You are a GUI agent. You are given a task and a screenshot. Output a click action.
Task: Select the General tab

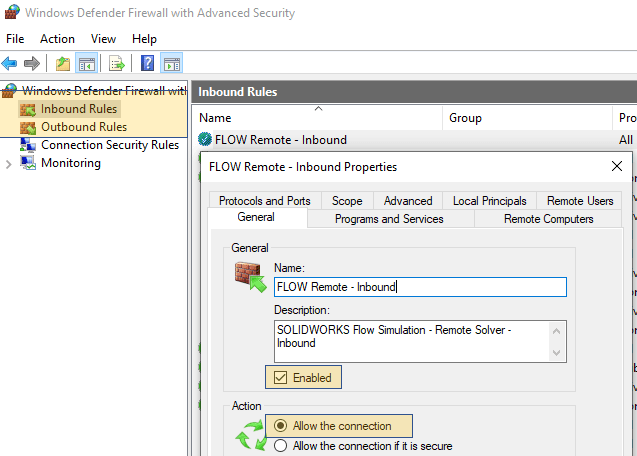pos(256,217)
